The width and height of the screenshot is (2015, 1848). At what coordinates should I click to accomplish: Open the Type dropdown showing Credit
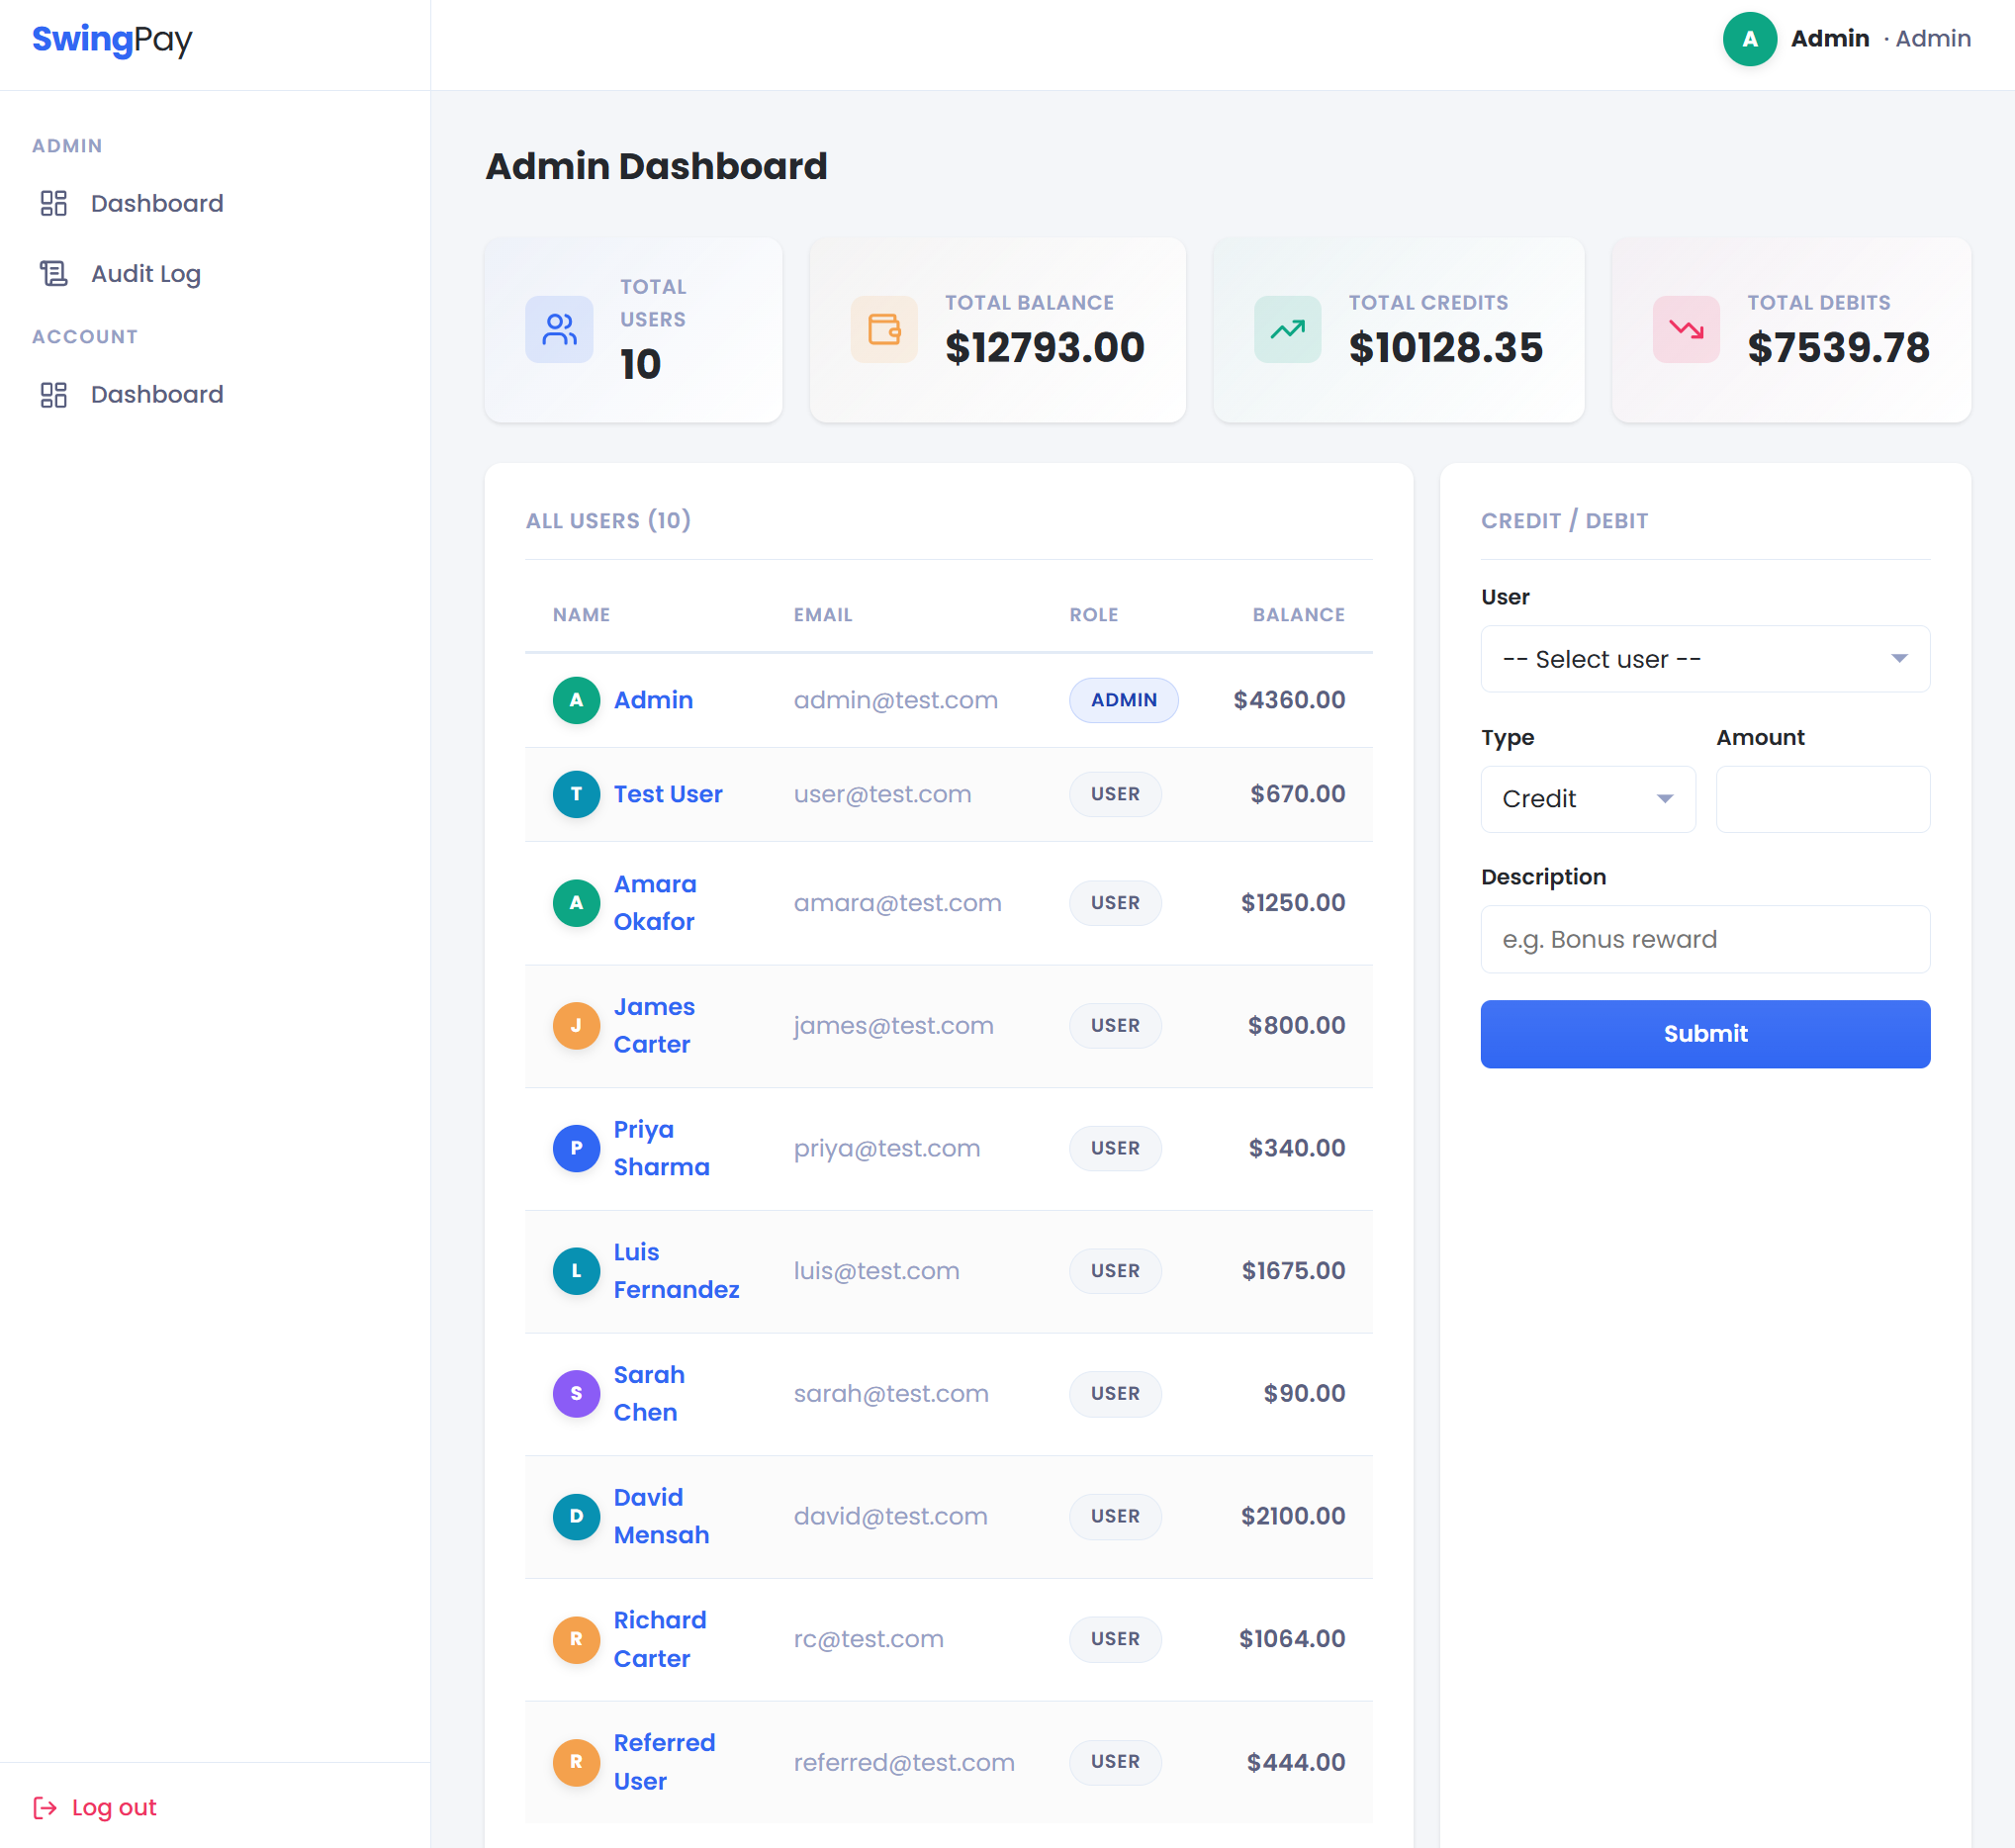1587,798
